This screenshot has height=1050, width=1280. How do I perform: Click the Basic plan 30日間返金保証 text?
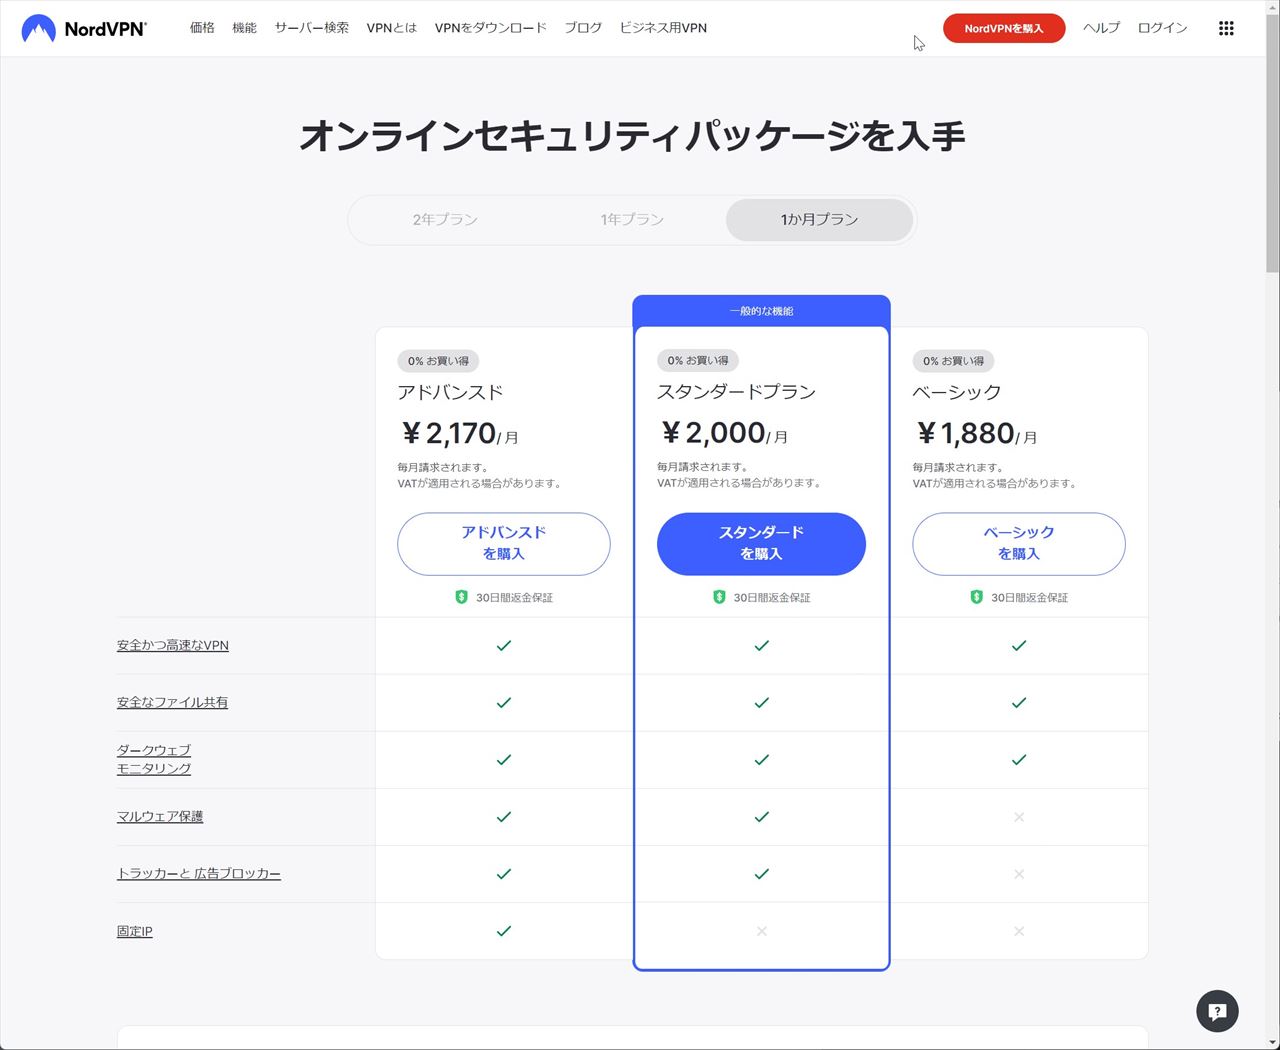1029,598
